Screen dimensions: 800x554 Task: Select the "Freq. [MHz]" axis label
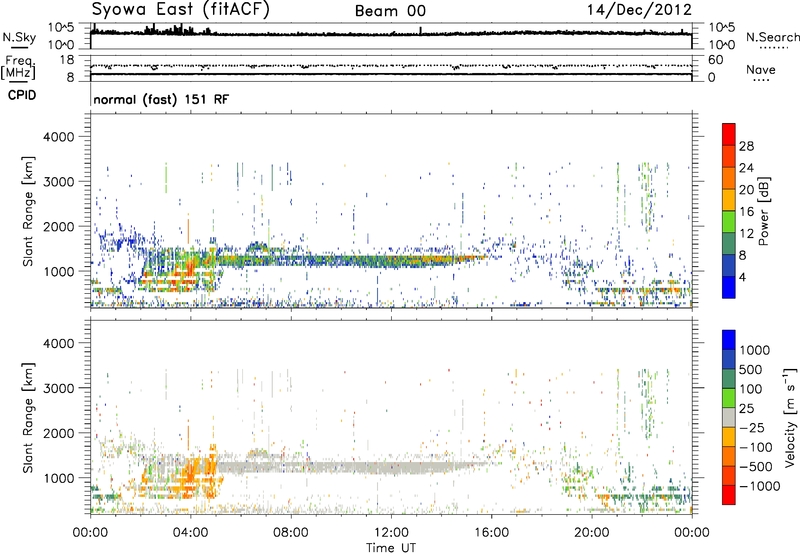(x=18, y=68)
